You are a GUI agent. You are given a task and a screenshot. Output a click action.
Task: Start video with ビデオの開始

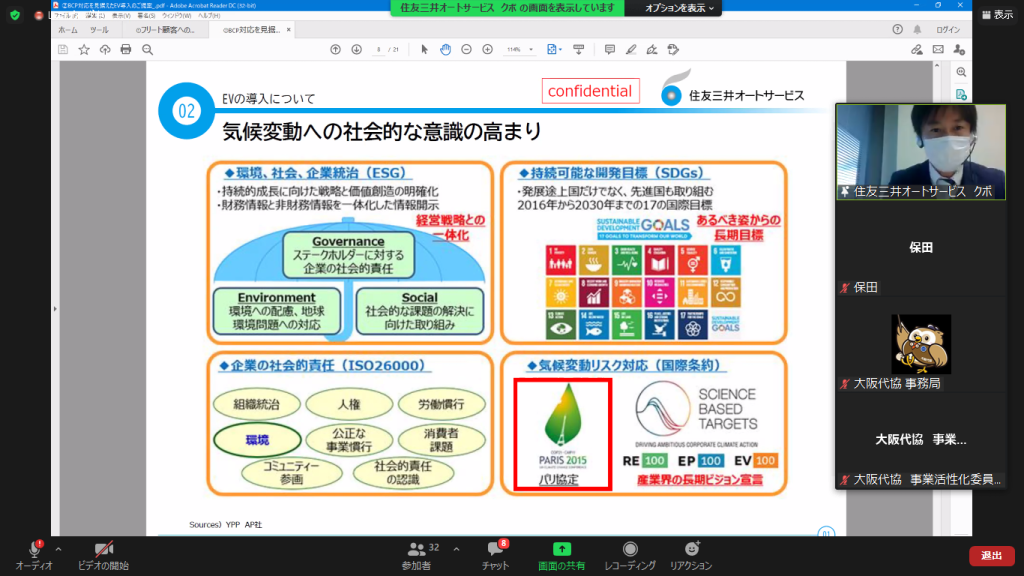click(x=103, y=556)
